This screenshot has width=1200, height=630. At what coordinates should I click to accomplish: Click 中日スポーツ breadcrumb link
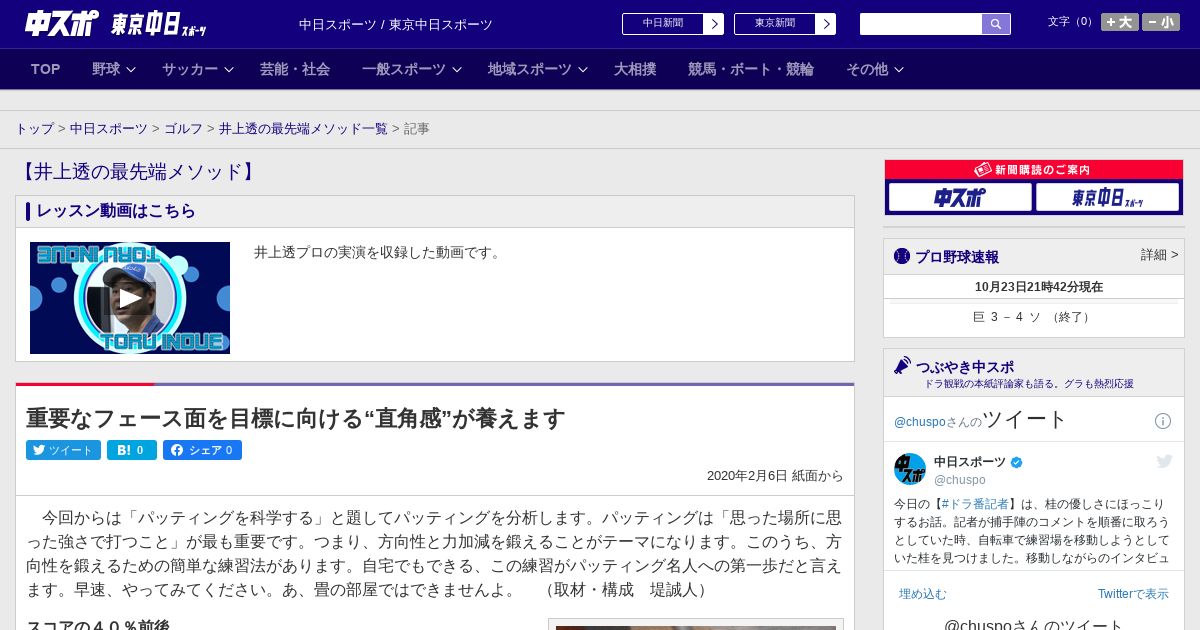tap(109, 129)
